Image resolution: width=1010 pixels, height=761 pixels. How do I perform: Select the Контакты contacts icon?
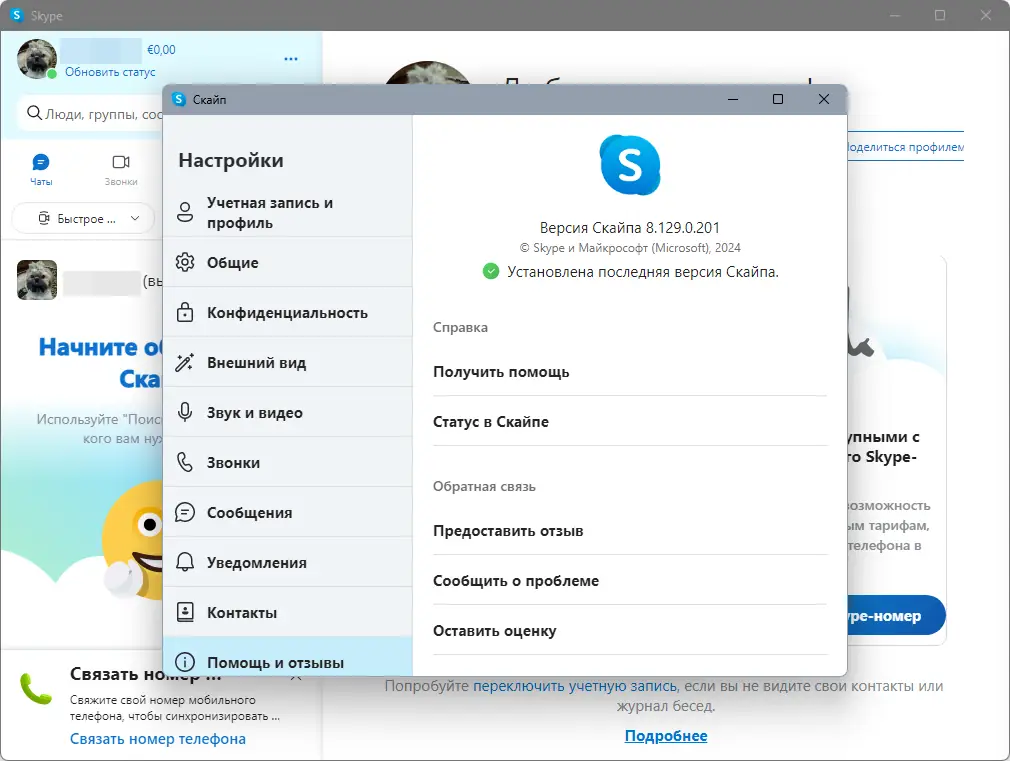(185, 612)
